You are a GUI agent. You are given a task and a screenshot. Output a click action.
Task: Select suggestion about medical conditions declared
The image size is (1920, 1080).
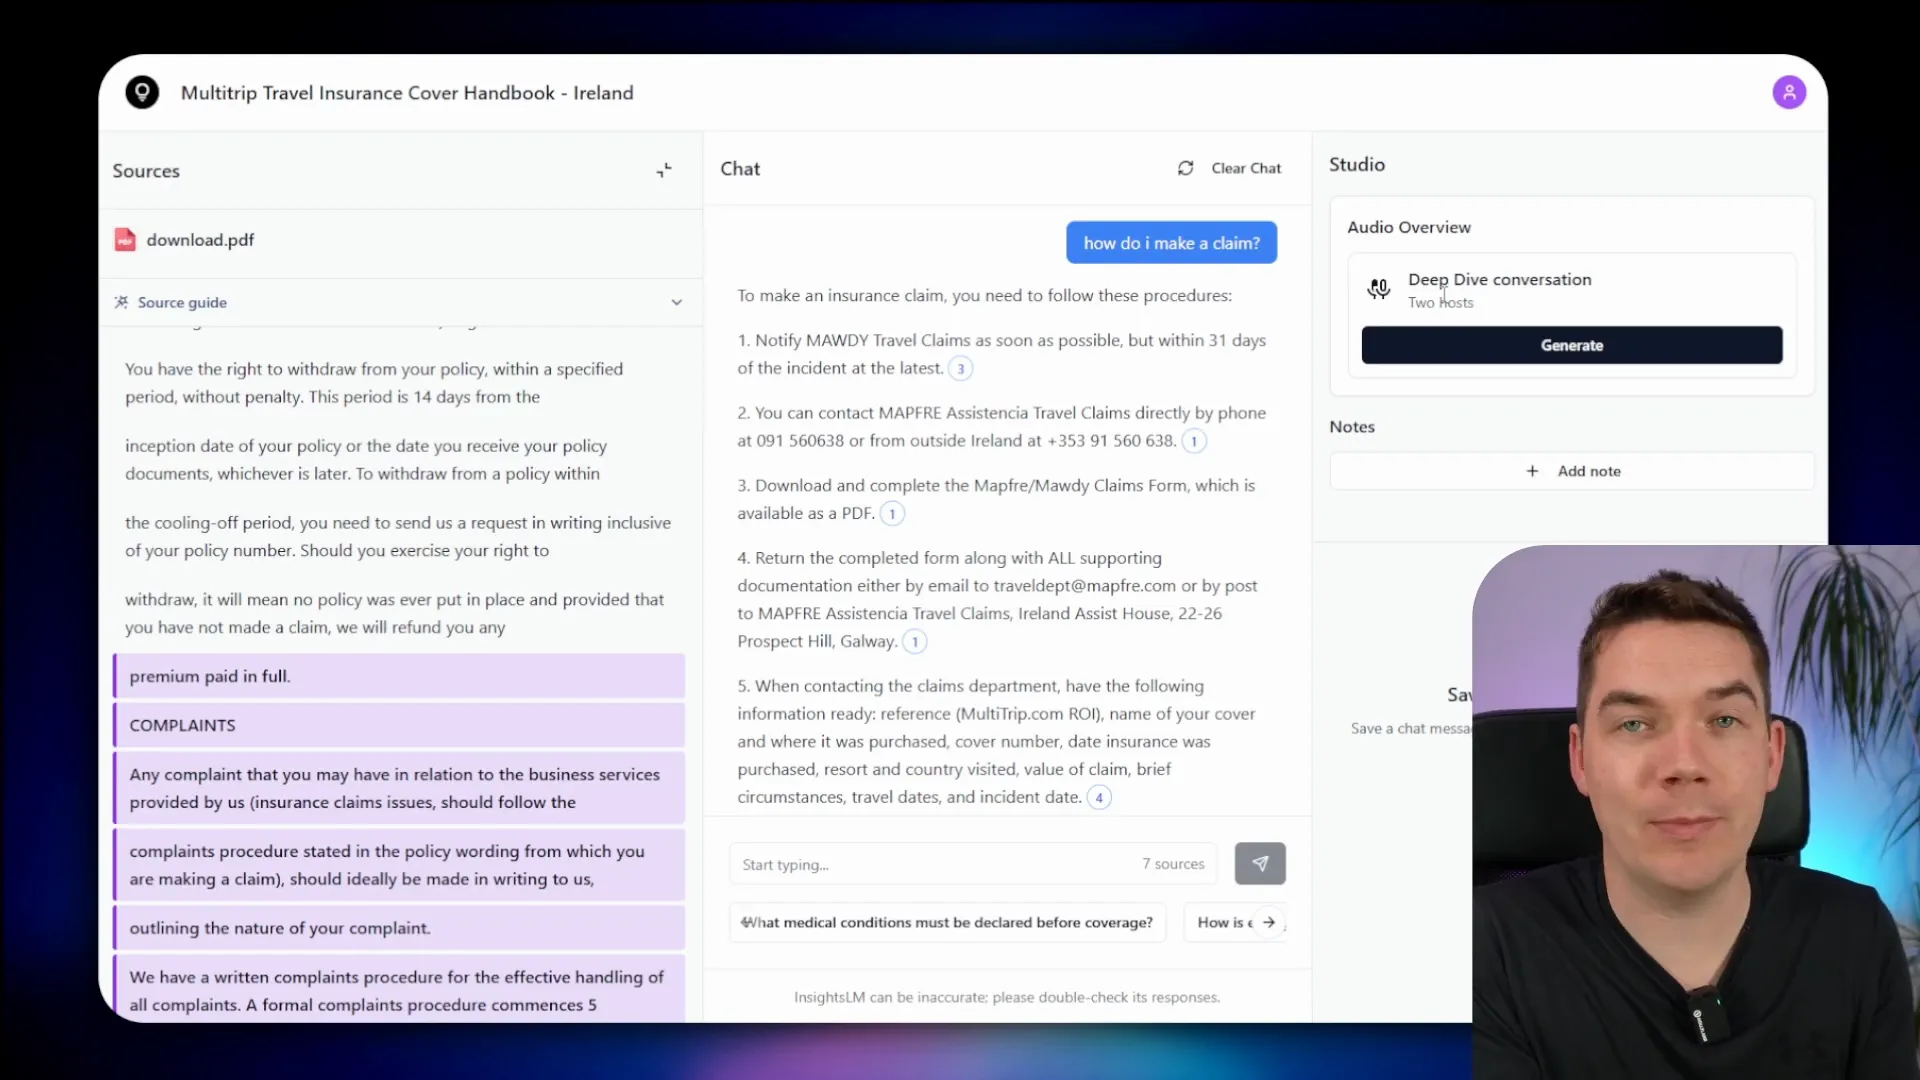947,922
